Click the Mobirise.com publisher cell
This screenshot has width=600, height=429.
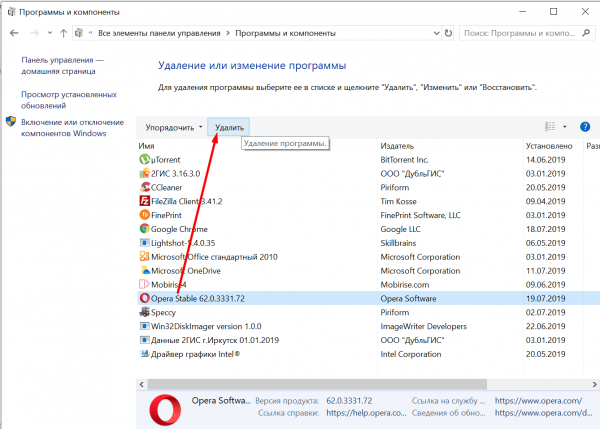point(404,285)
